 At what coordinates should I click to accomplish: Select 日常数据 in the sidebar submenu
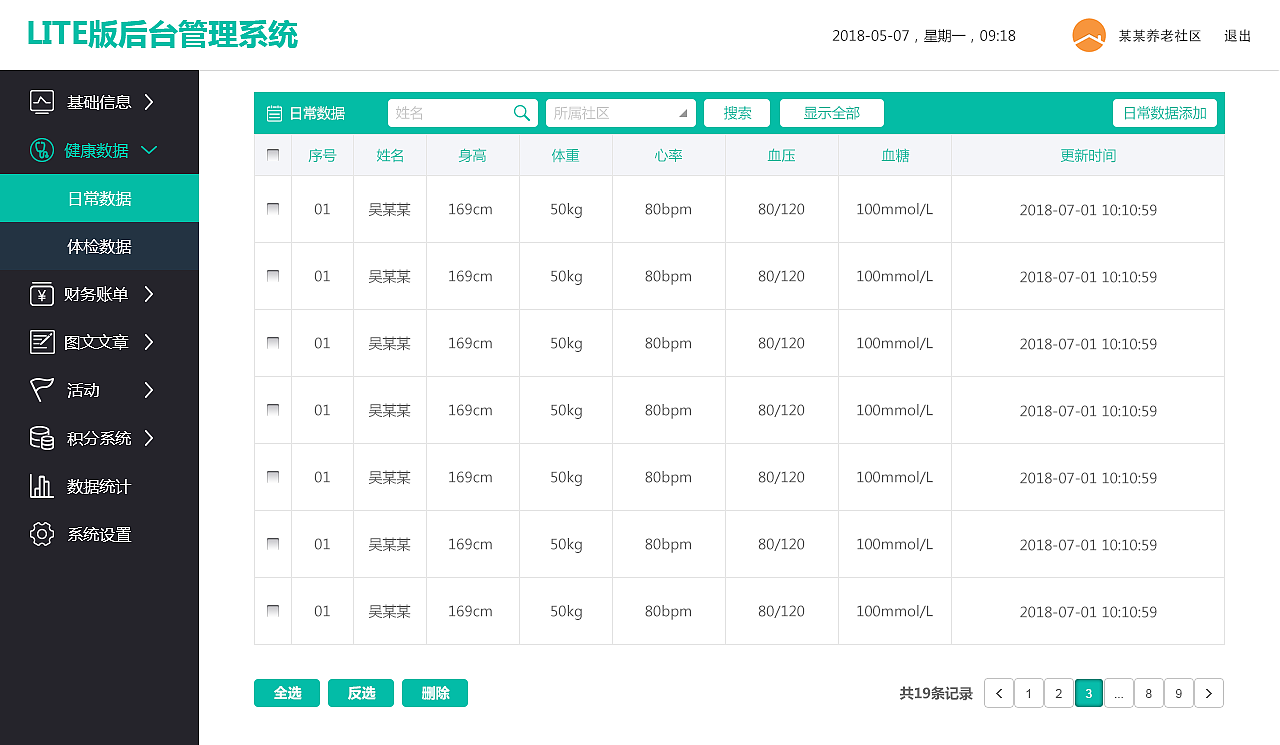[99, 198]
